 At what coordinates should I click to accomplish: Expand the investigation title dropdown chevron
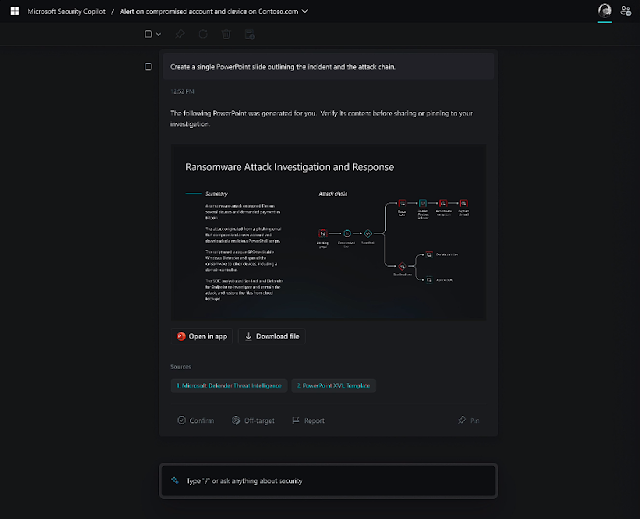305,11
